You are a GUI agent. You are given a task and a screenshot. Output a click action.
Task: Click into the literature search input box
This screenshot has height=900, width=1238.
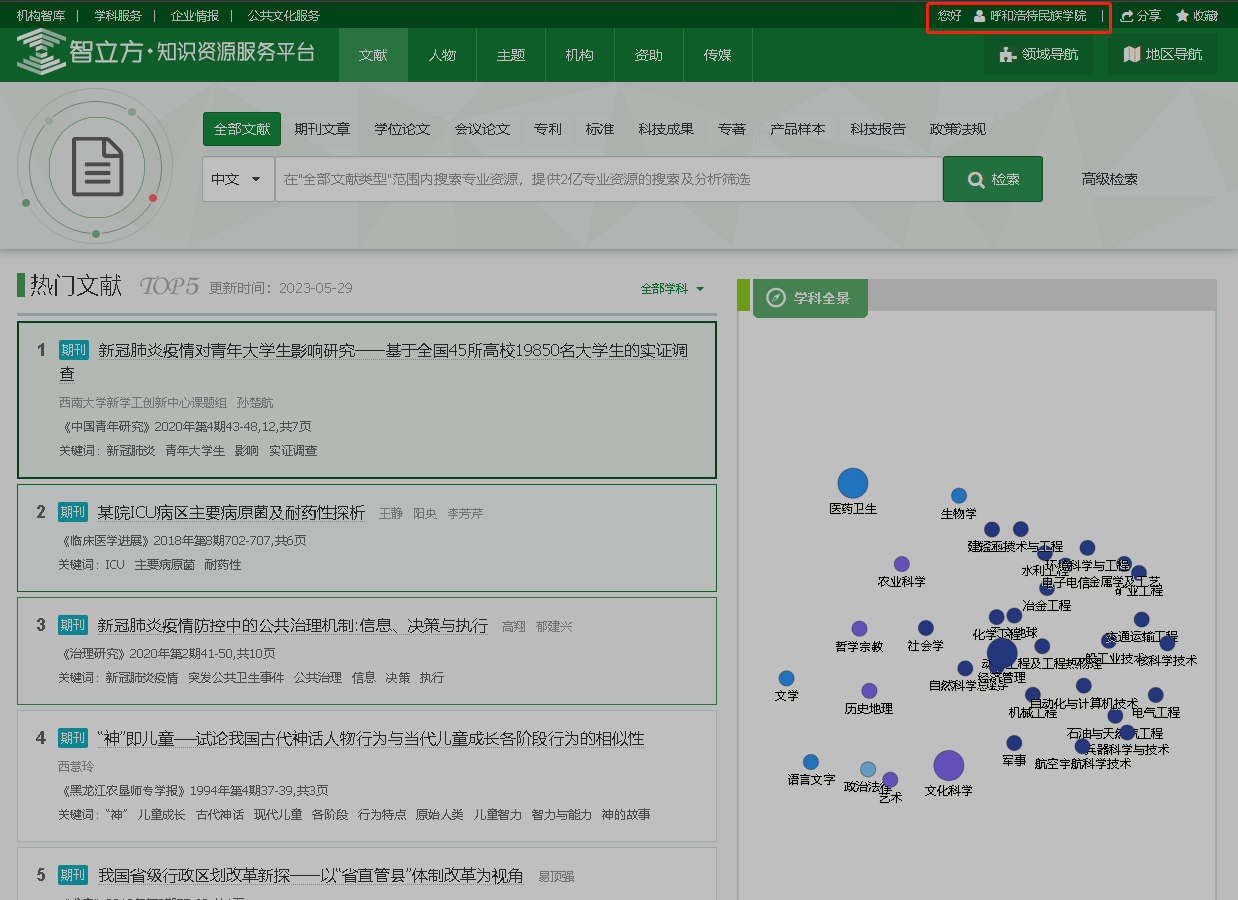tap(608, 180)
